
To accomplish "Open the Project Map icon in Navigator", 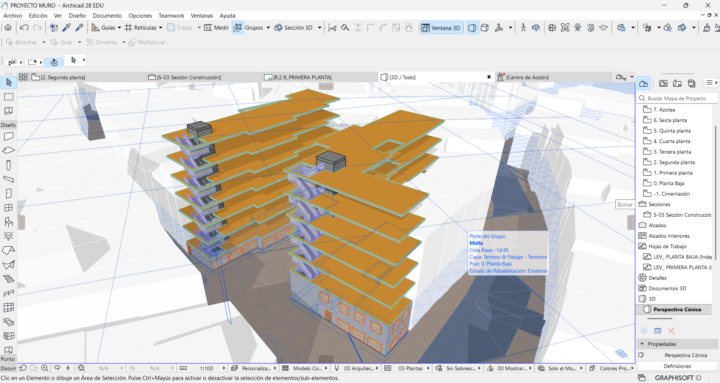I will click(x=643, y=83).
